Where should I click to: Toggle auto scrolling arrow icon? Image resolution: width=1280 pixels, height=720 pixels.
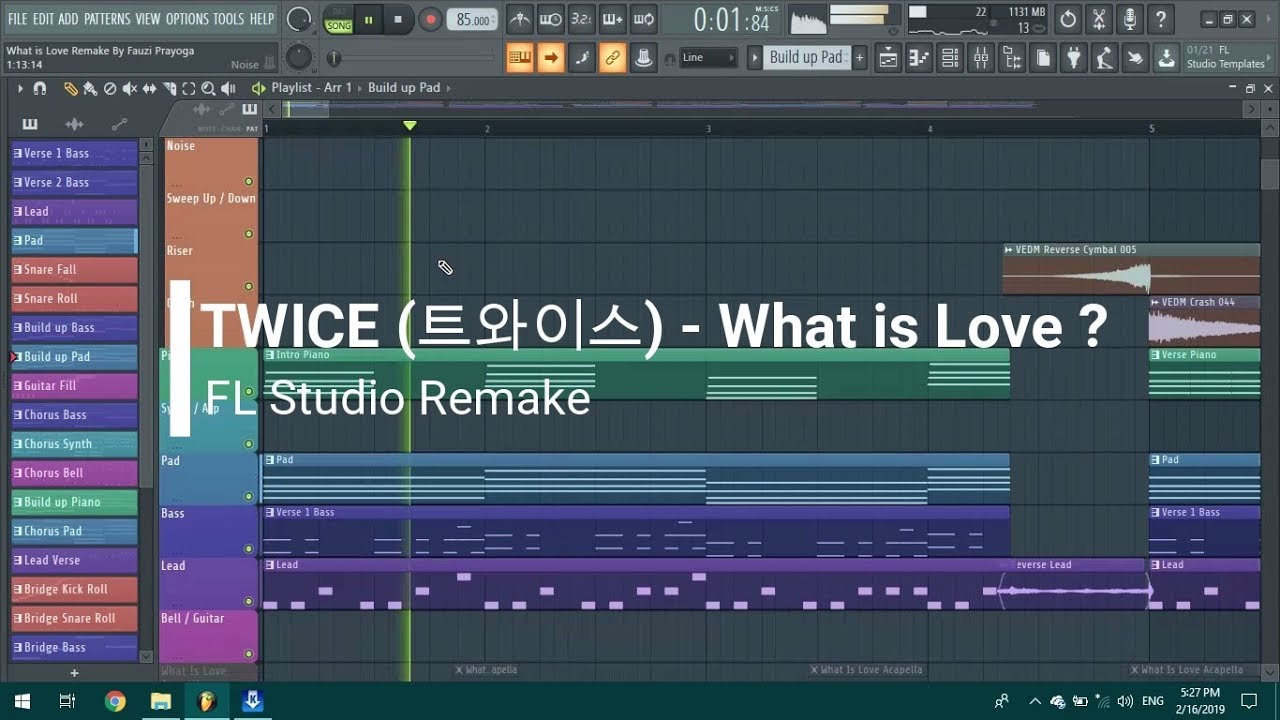tap(550, 58)
